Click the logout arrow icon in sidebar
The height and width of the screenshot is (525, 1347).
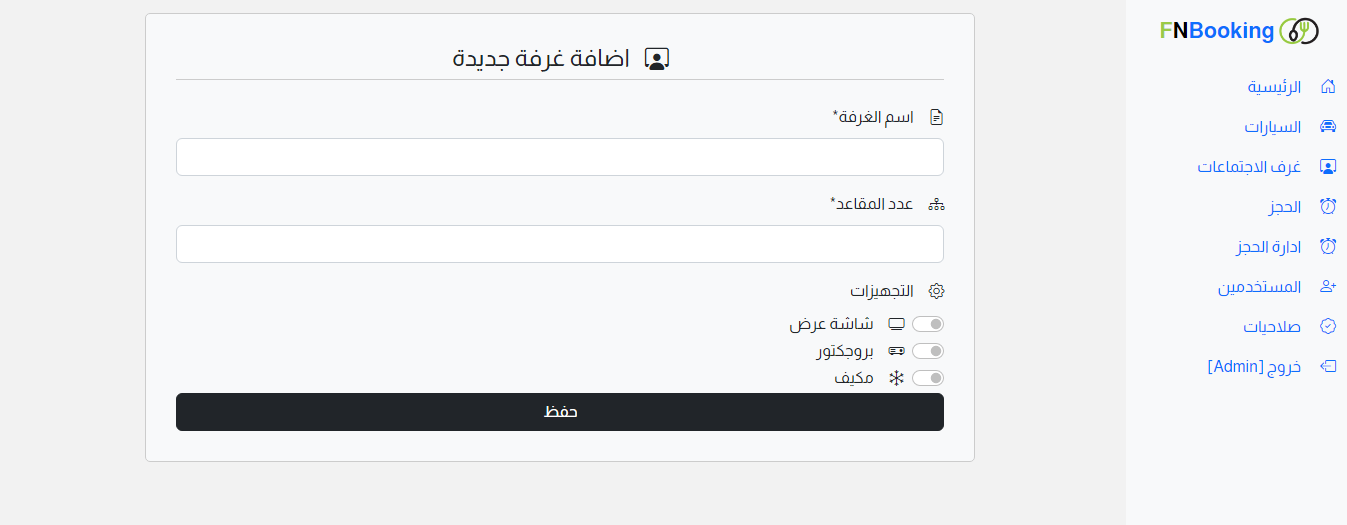[1328, 367]
